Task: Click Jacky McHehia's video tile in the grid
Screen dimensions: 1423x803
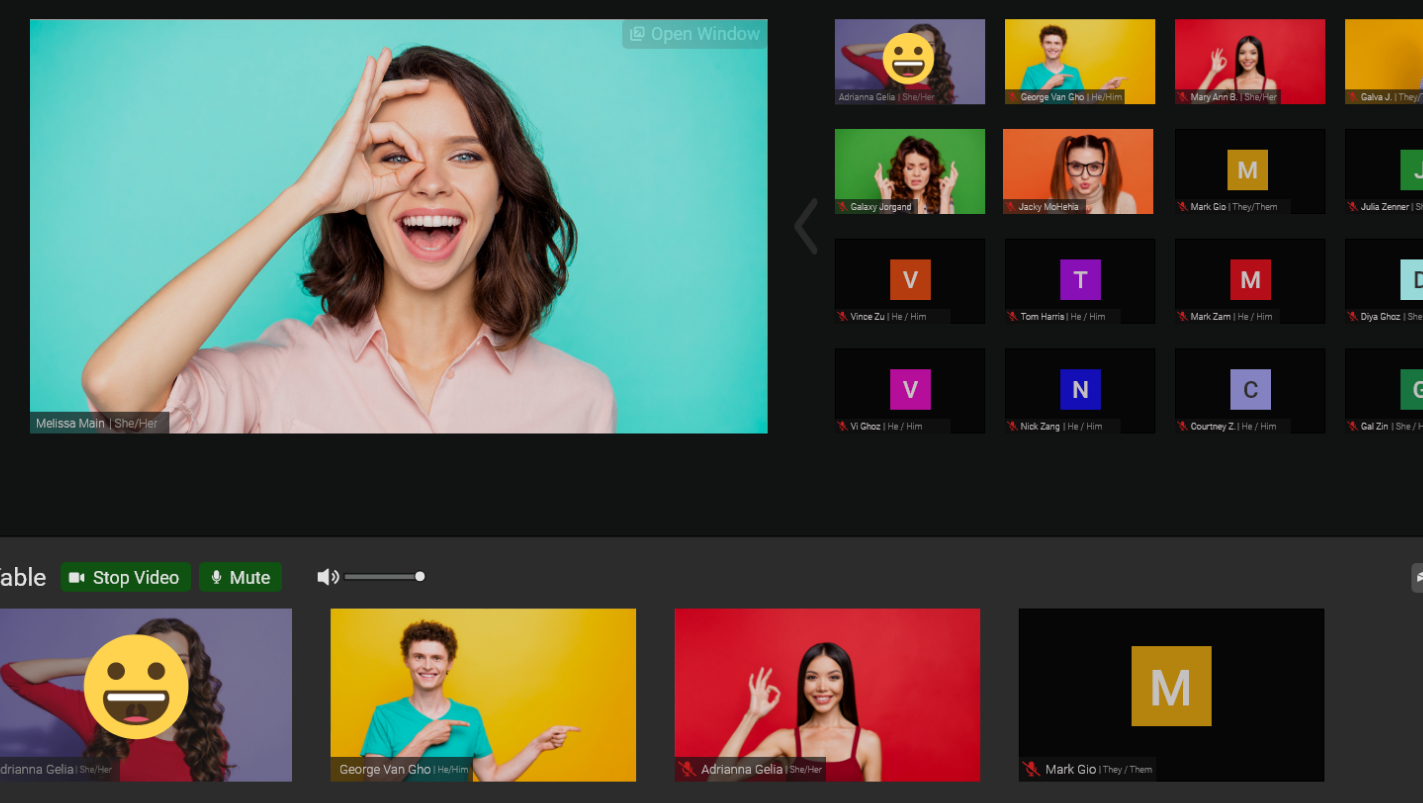Action: tap(1079, 170)
